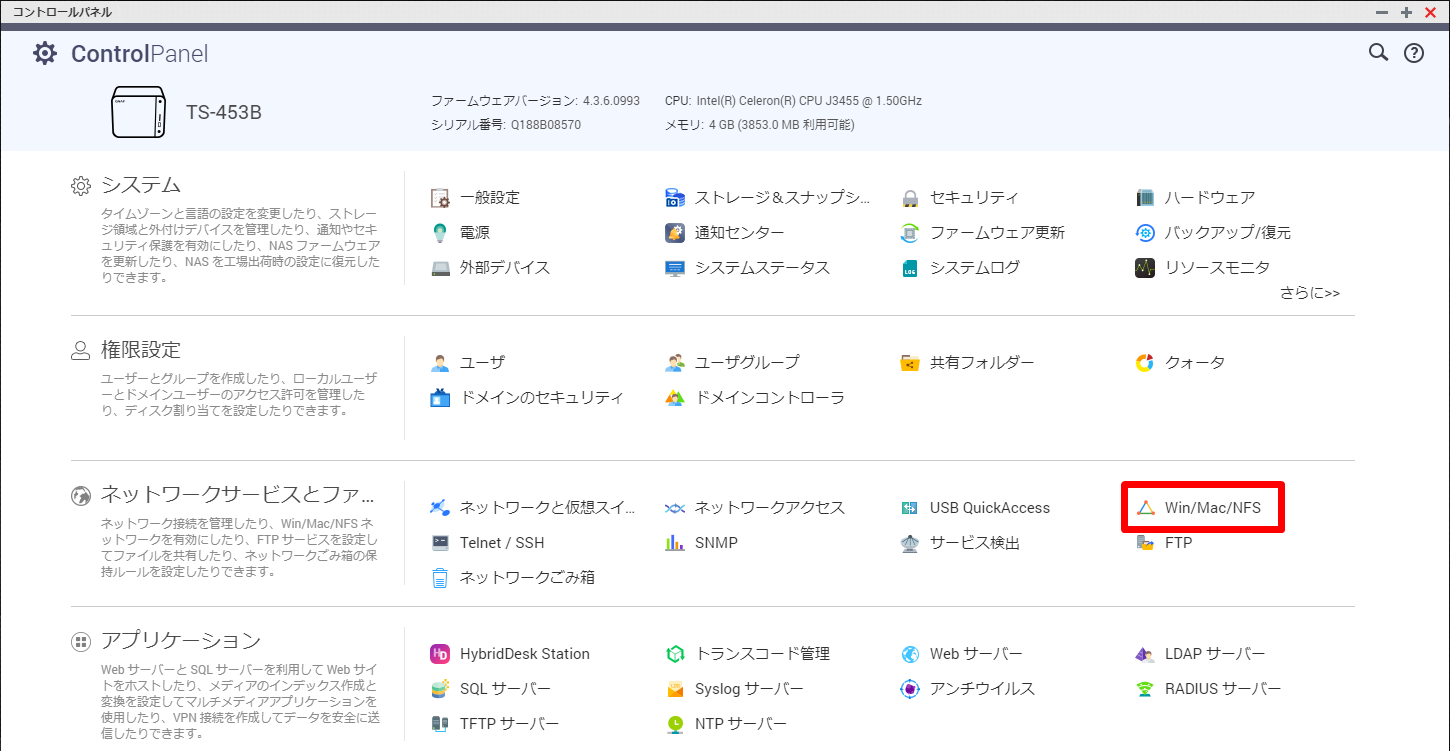Viewport: 1450px width, 751px height.
Task: Click the 電源 bulb icon
Action: (x=440, y=233)
